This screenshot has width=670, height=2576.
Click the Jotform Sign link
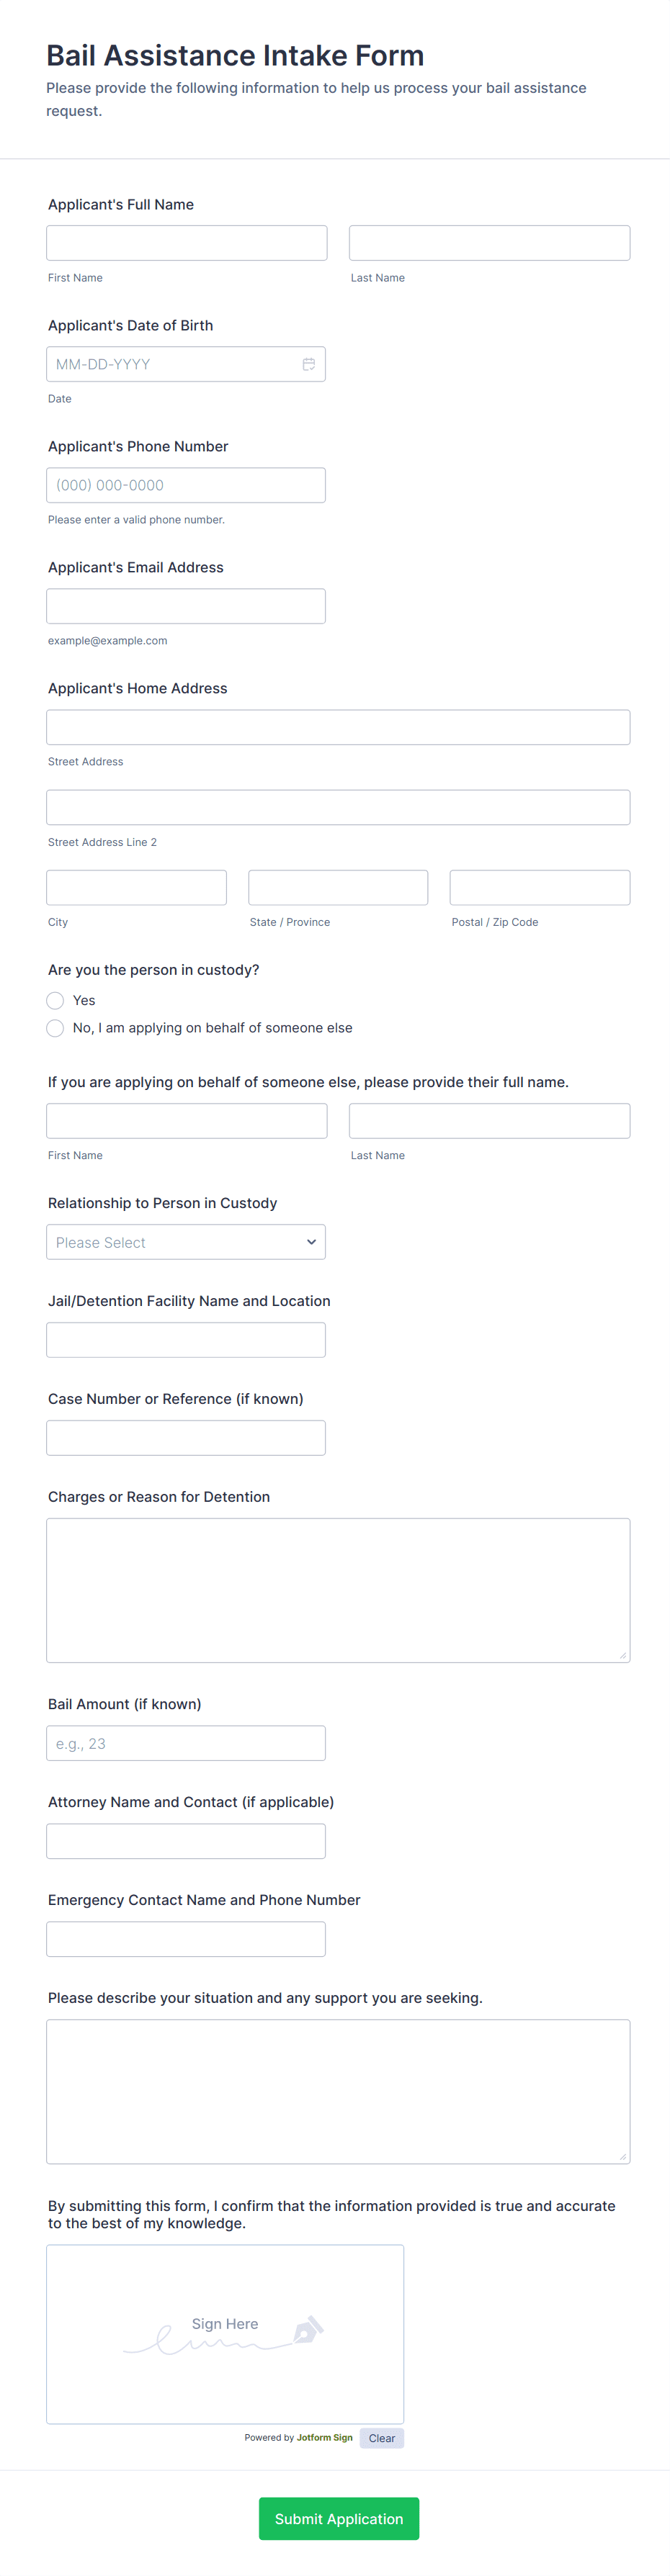tap(324, 2437)
